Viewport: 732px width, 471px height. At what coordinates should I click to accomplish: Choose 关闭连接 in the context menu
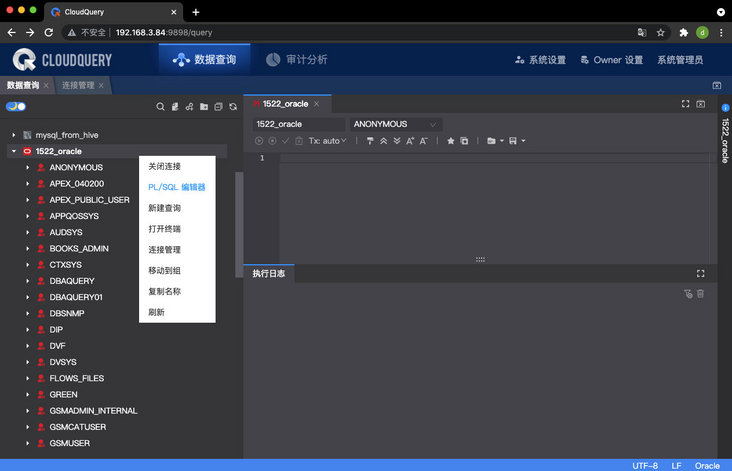(x=164, y=166)
